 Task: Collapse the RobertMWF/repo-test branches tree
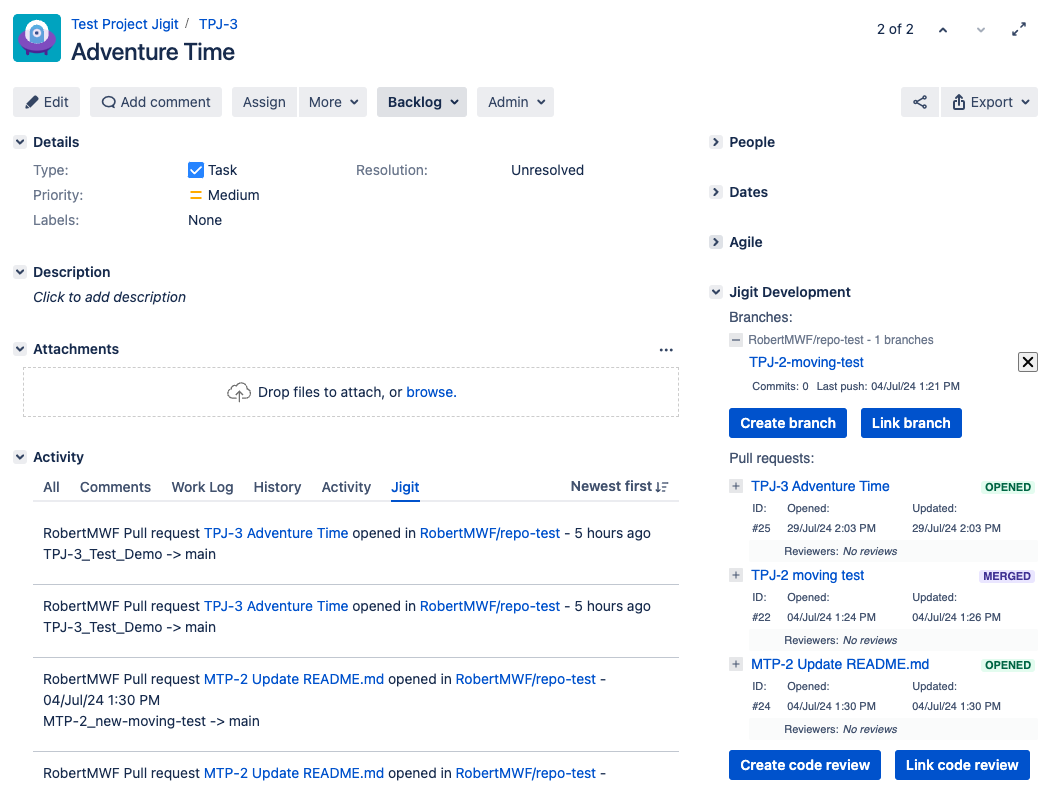(736, 340)
